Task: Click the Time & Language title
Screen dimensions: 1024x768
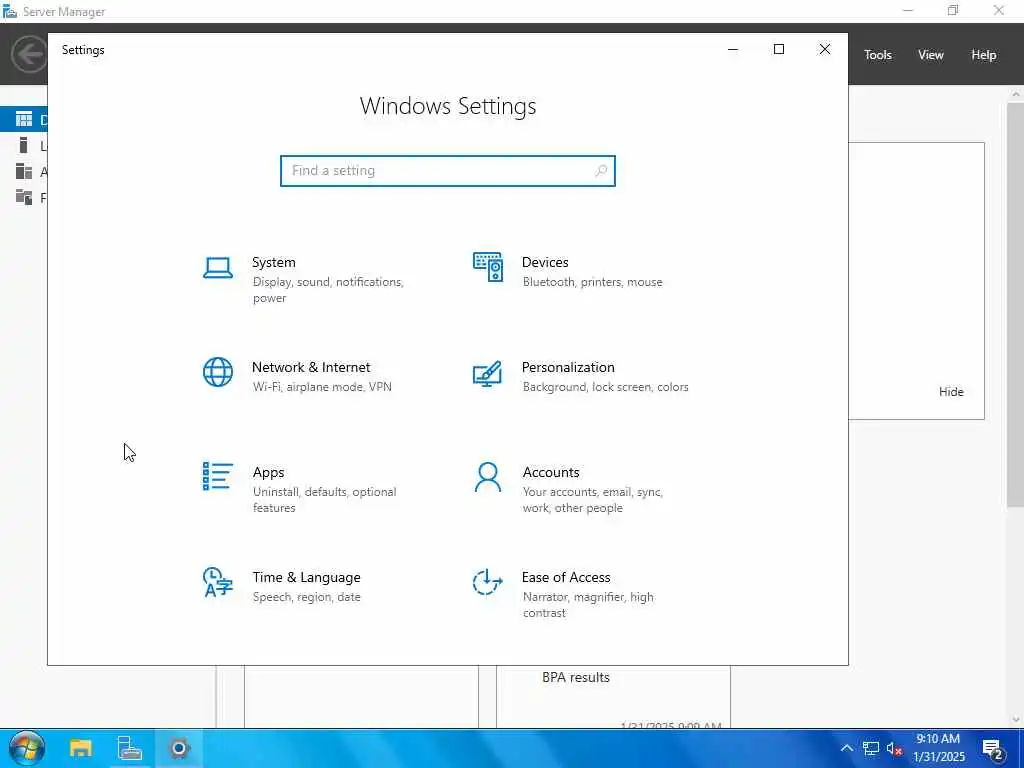Action: coord(306,578)
